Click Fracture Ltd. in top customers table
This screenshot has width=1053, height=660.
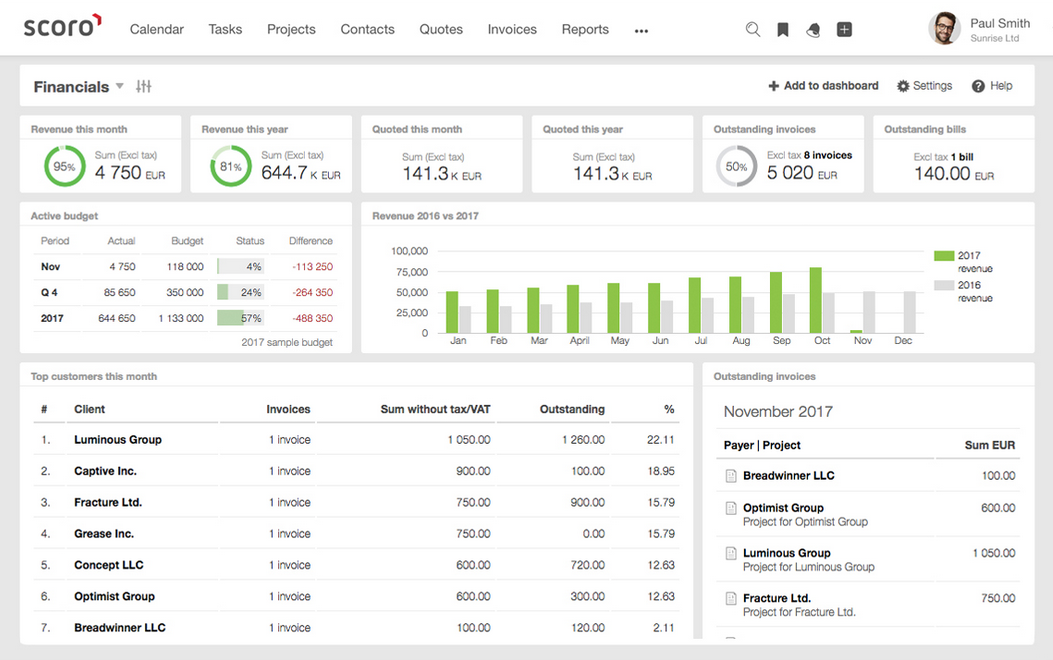[108, 503]
